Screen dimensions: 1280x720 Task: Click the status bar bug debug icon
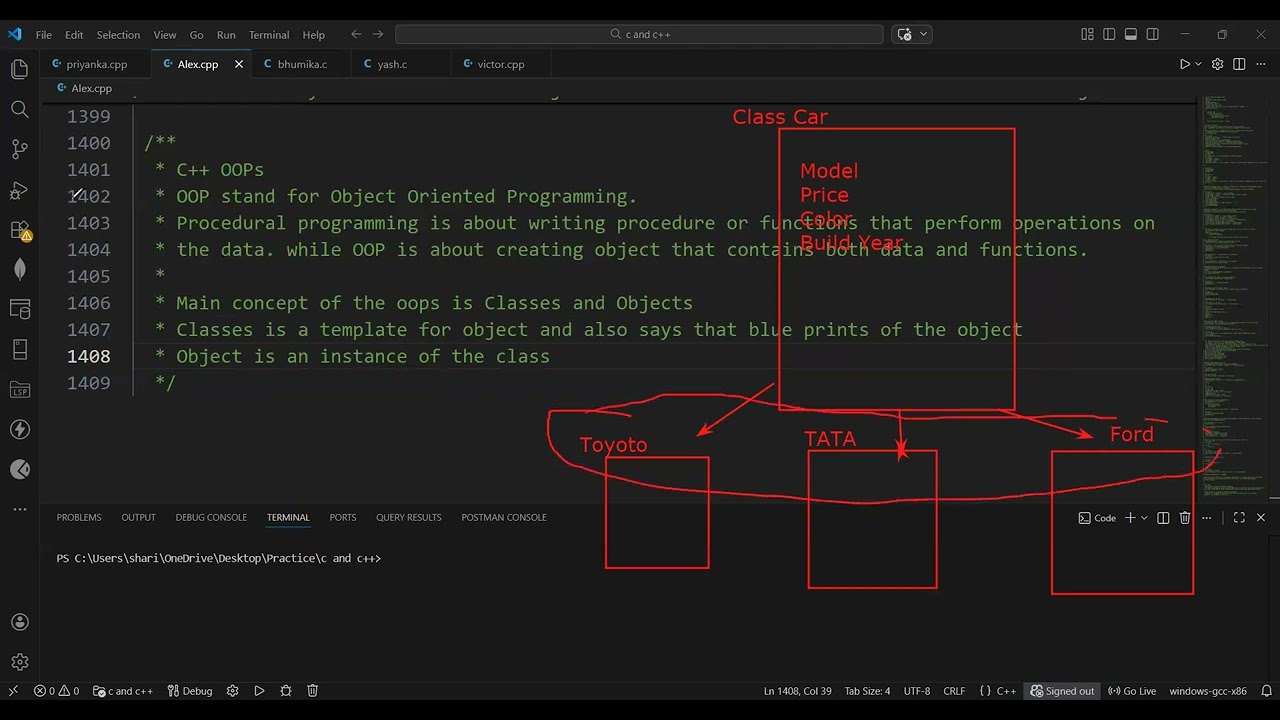pyautogui.click(x=286, y=691)
